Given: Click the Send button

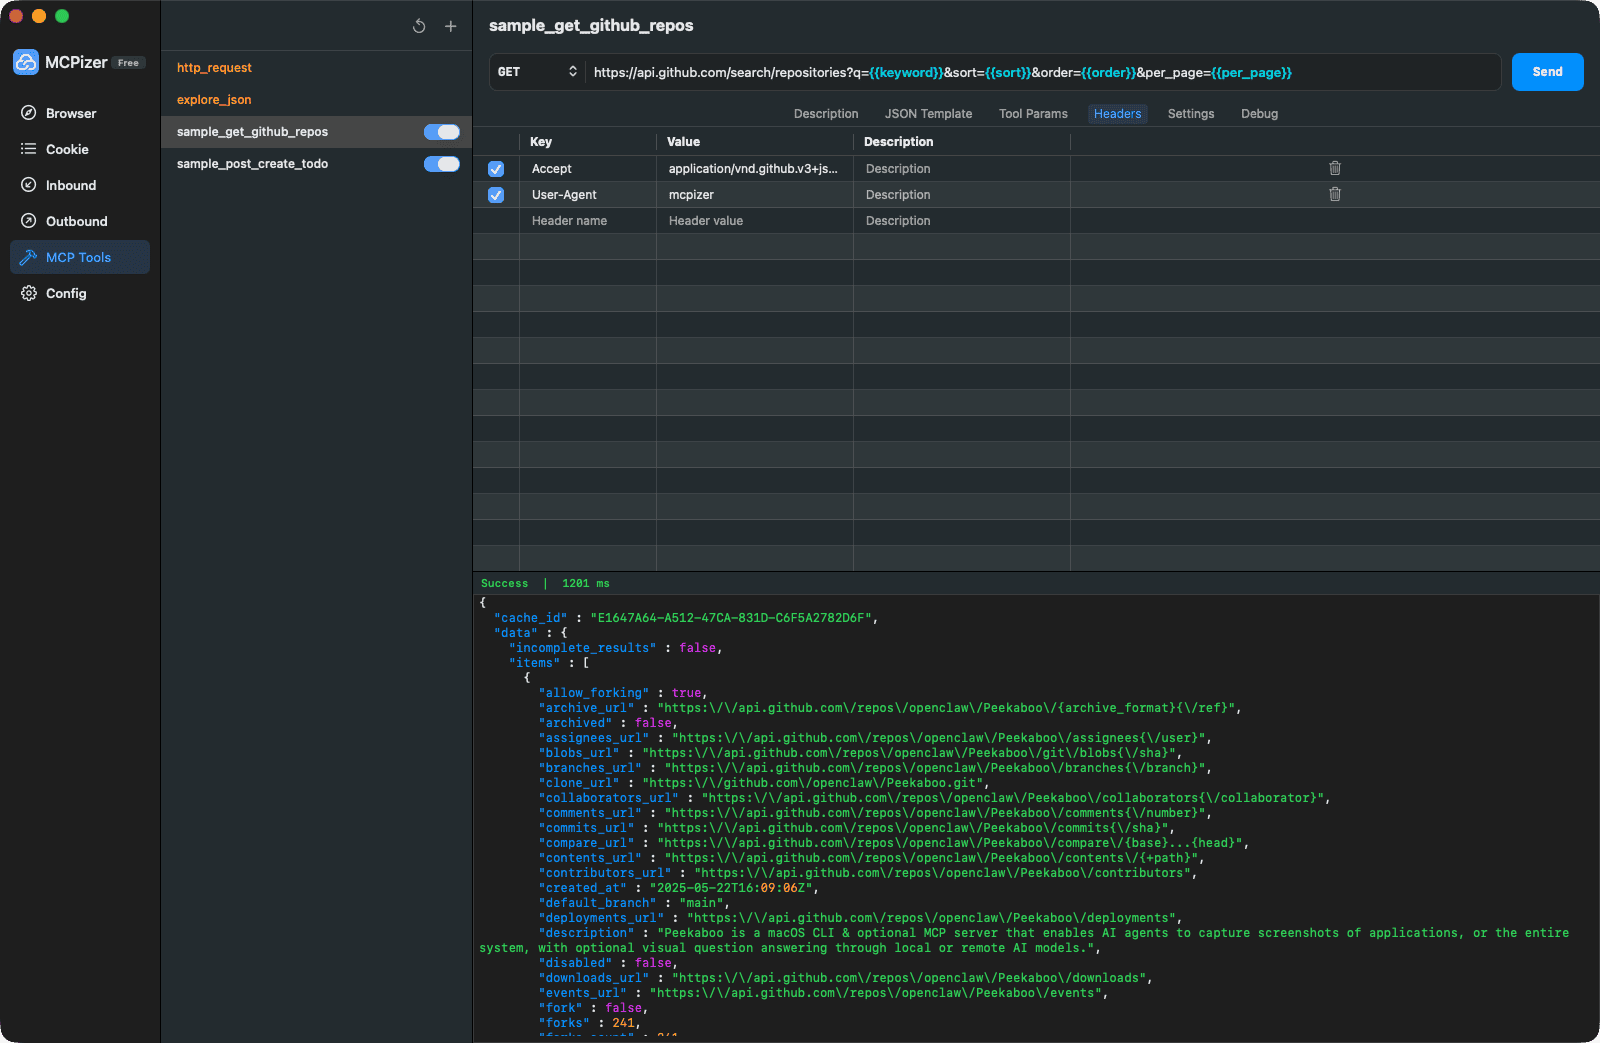Looking at the screenshot, I should tap(1547, 72).
